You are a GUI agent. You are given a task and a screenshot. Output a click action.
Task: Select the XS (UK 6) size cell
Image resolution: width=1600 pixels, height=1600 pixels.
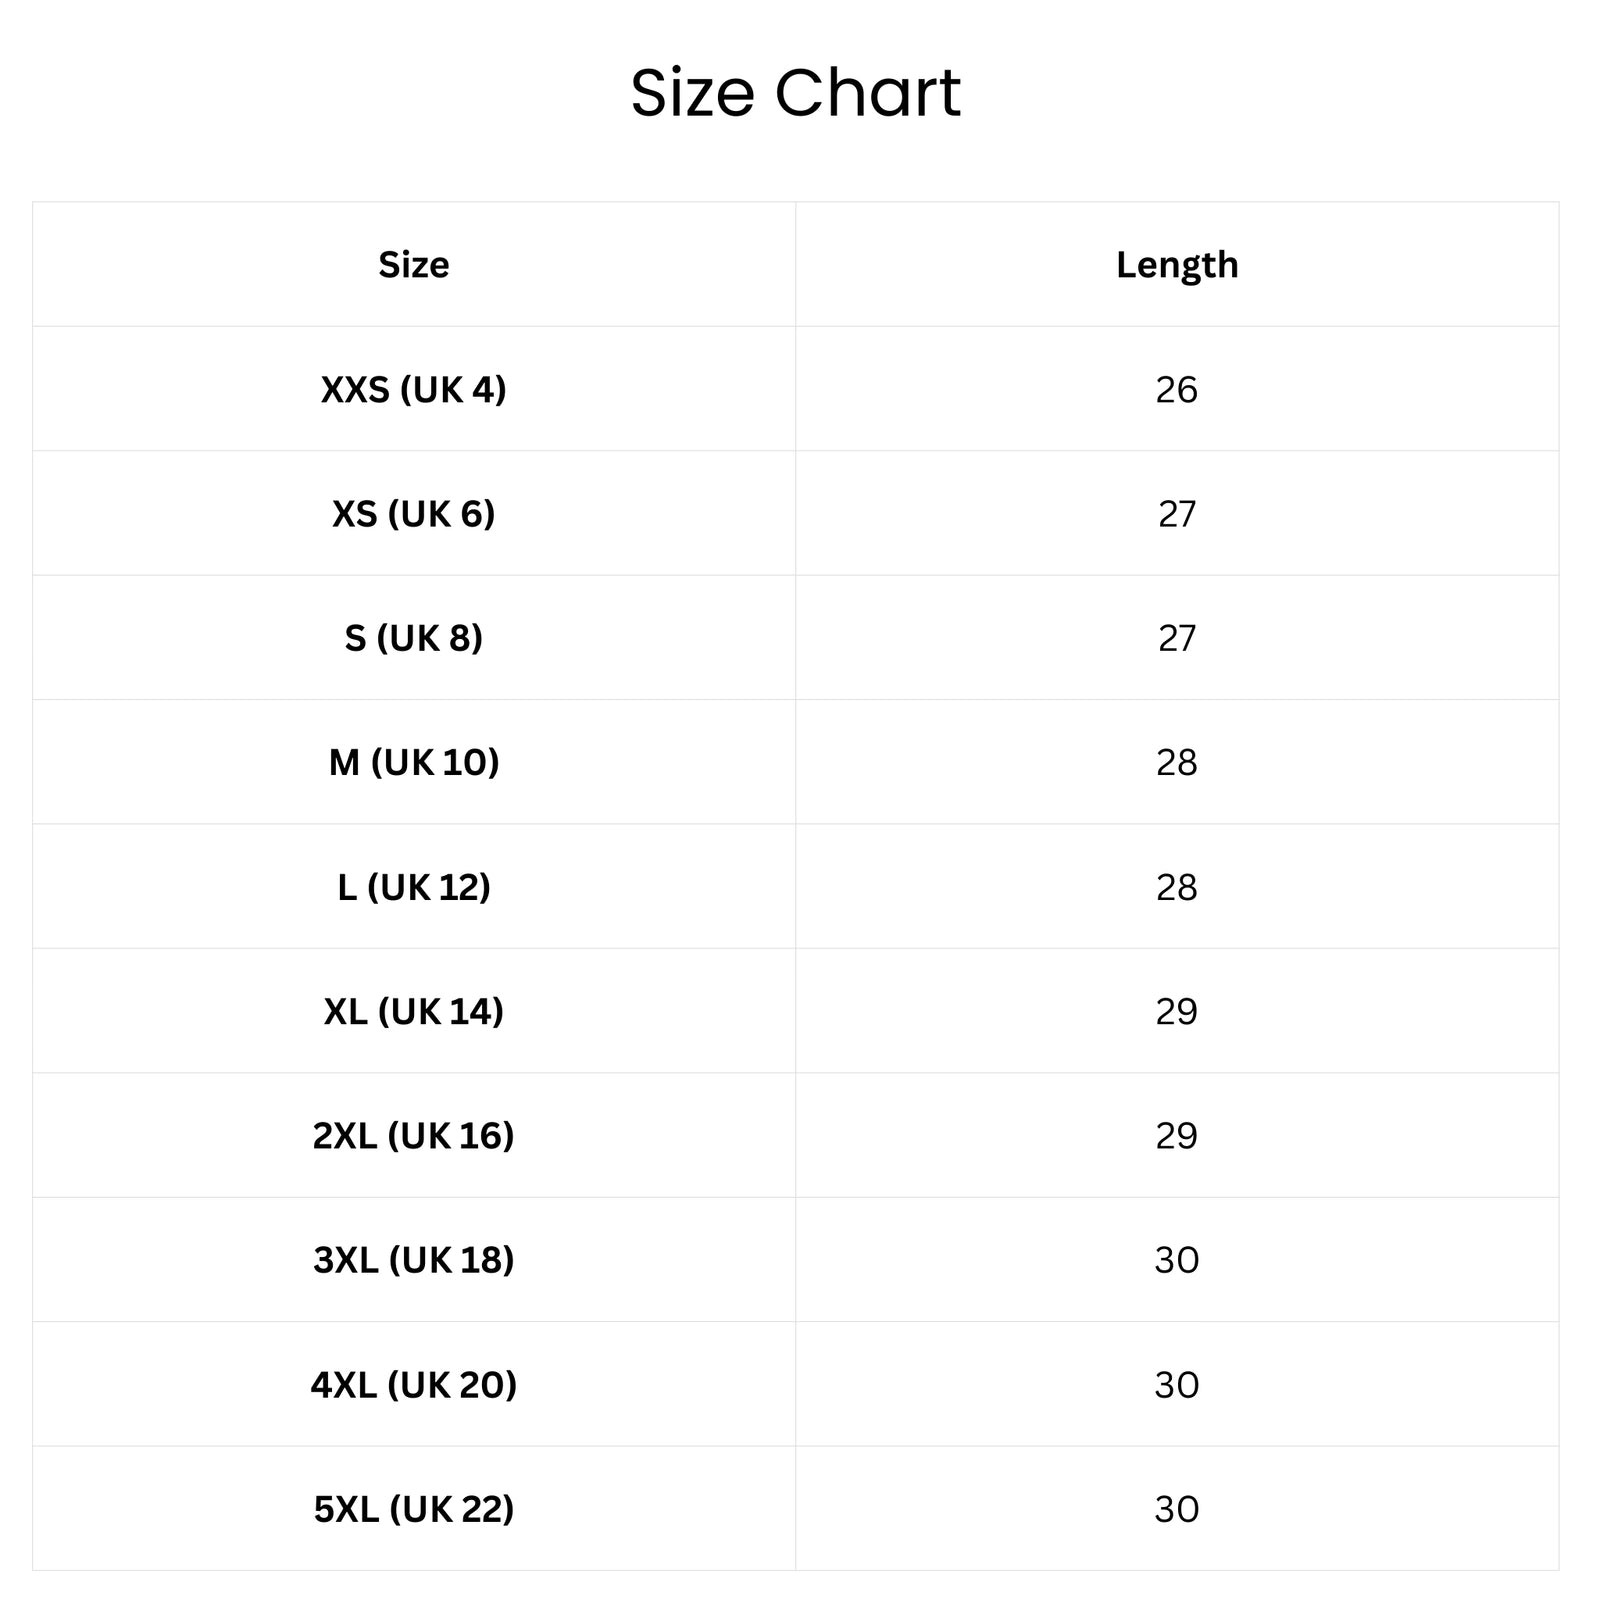413,514
